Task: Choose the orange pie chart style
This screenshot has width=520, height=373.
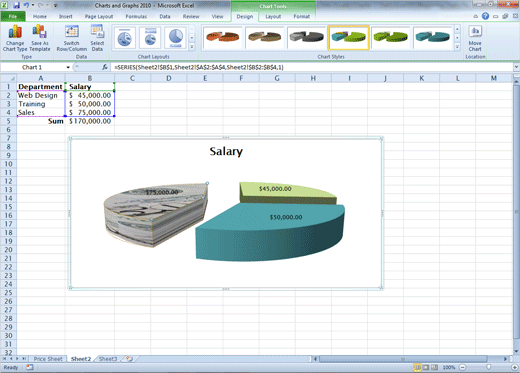Action: (x=222, y=38)
